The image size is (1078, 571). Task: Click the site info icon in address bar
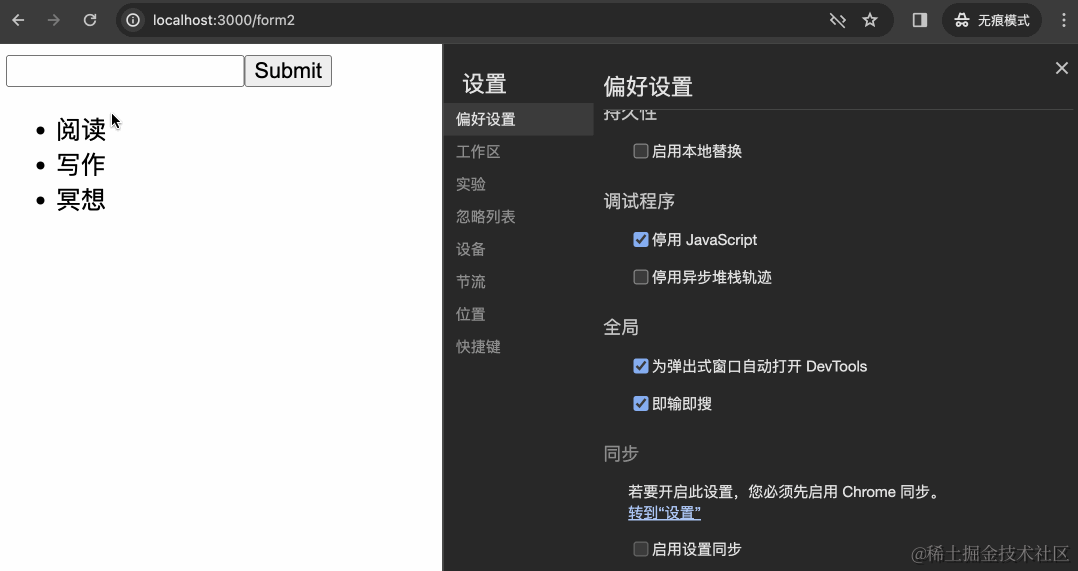(132, 20)
